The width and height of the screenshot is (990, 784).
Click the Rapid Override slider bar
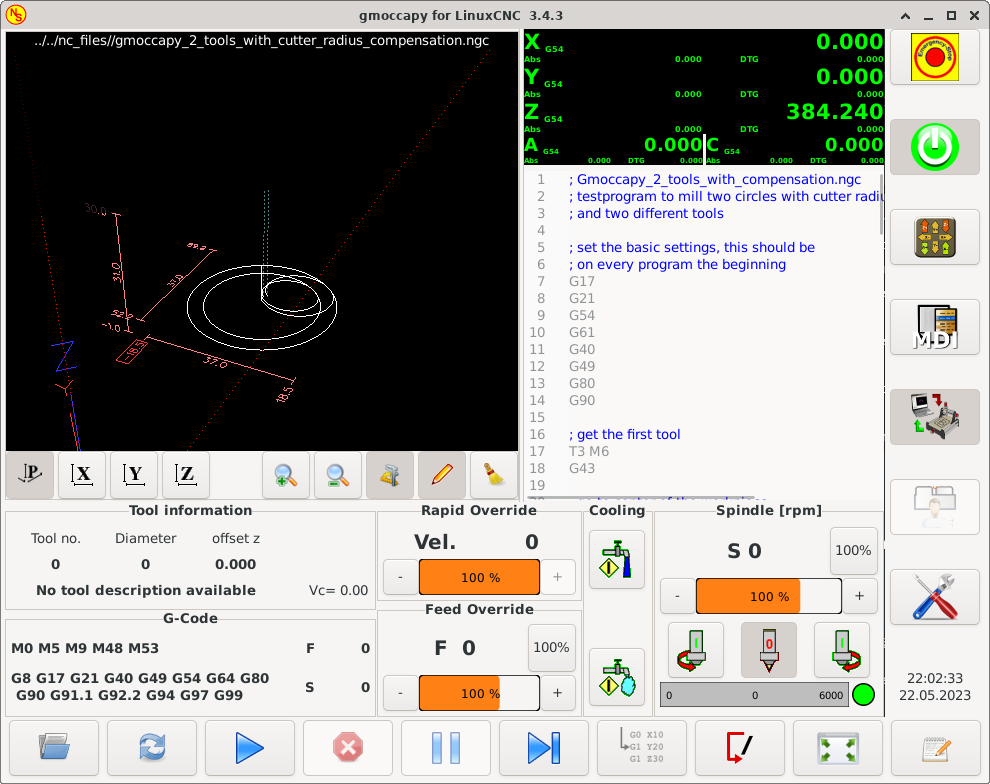(479, 577)
